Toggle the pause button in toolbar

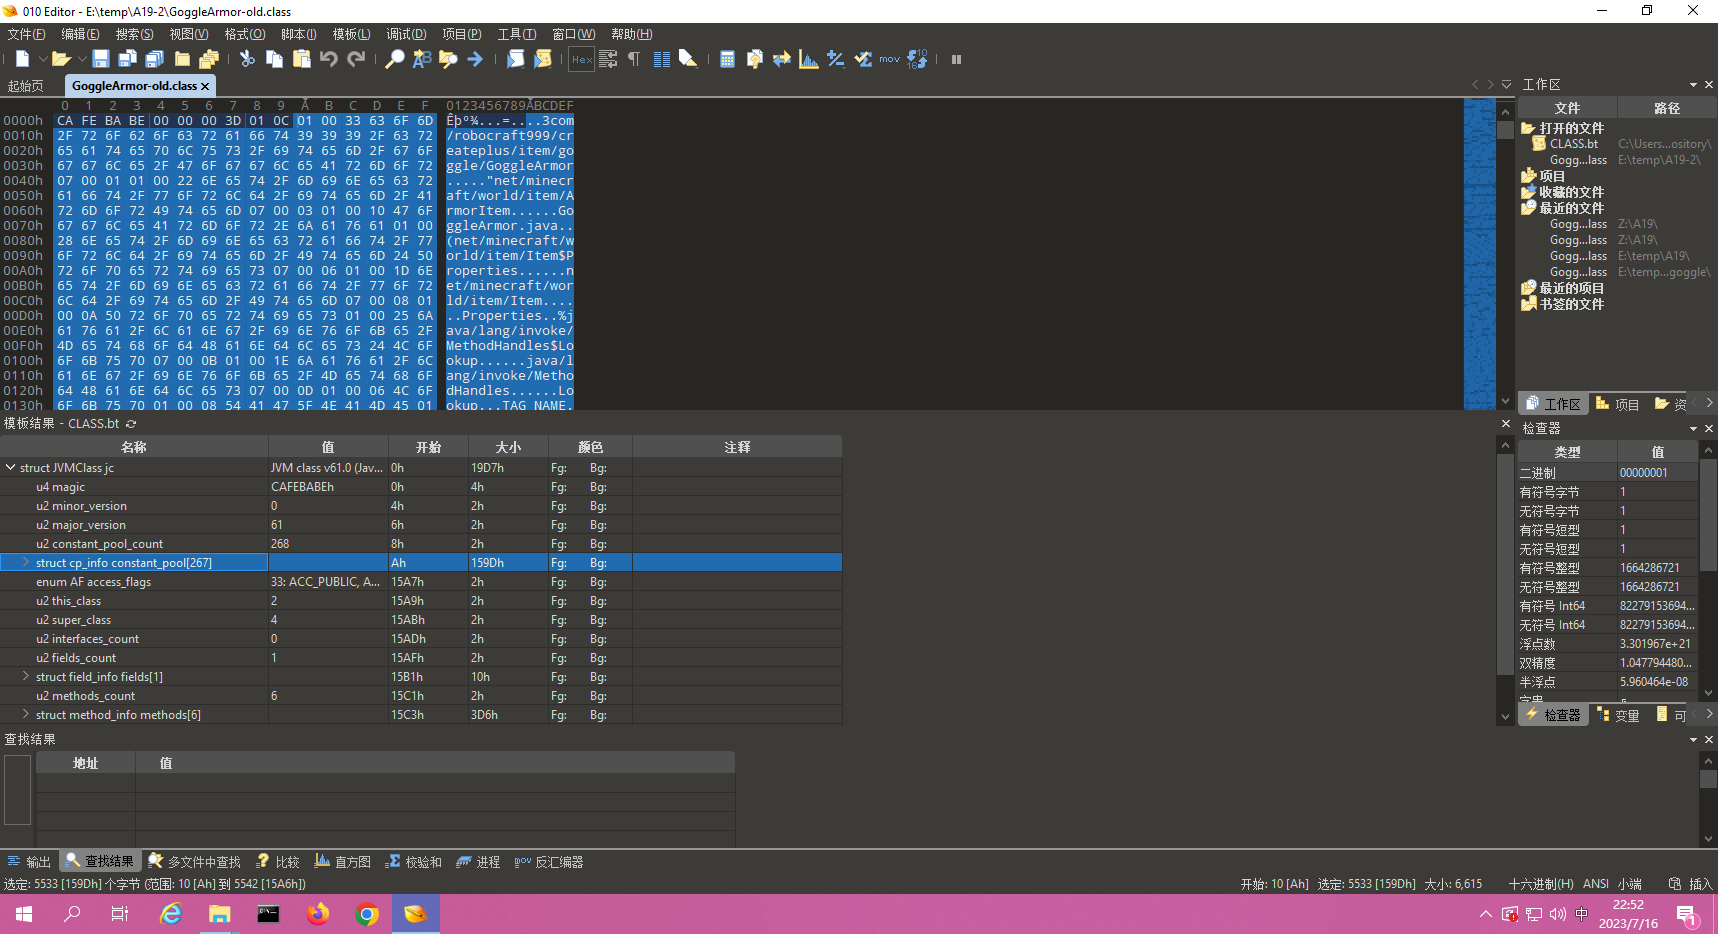(x=956, y=59)
